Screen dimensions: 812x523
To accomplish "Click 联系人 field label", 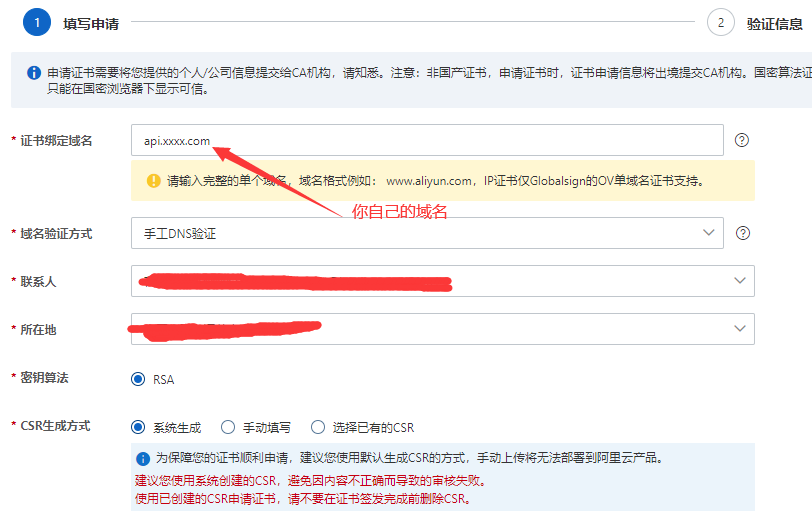I will coord(38,282).
